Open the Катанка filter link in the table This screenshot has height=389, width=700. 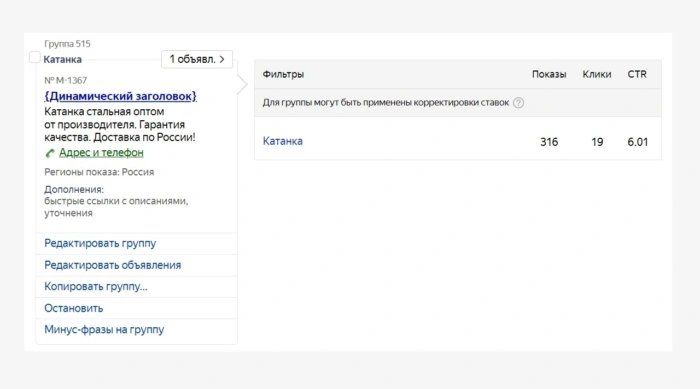click(283, 141)
